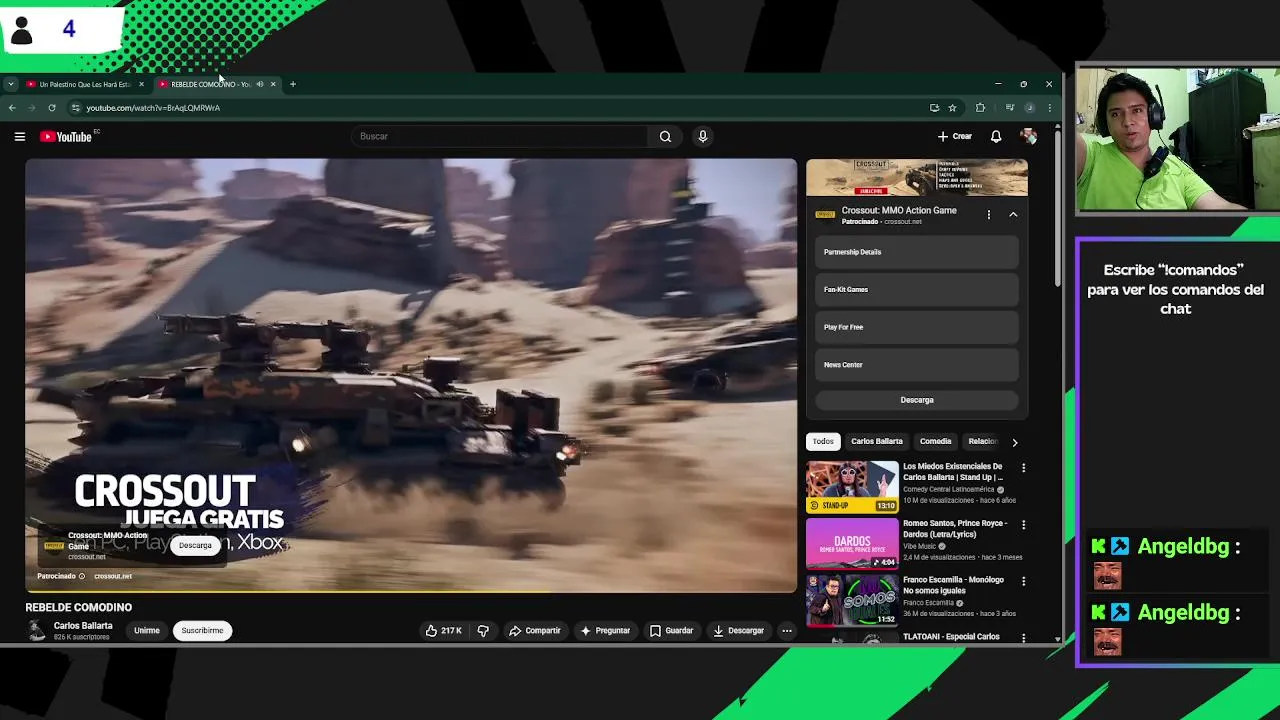Click Descarga button in sponsored panel
Screen dimensions: 1280x720
[917, 400]
